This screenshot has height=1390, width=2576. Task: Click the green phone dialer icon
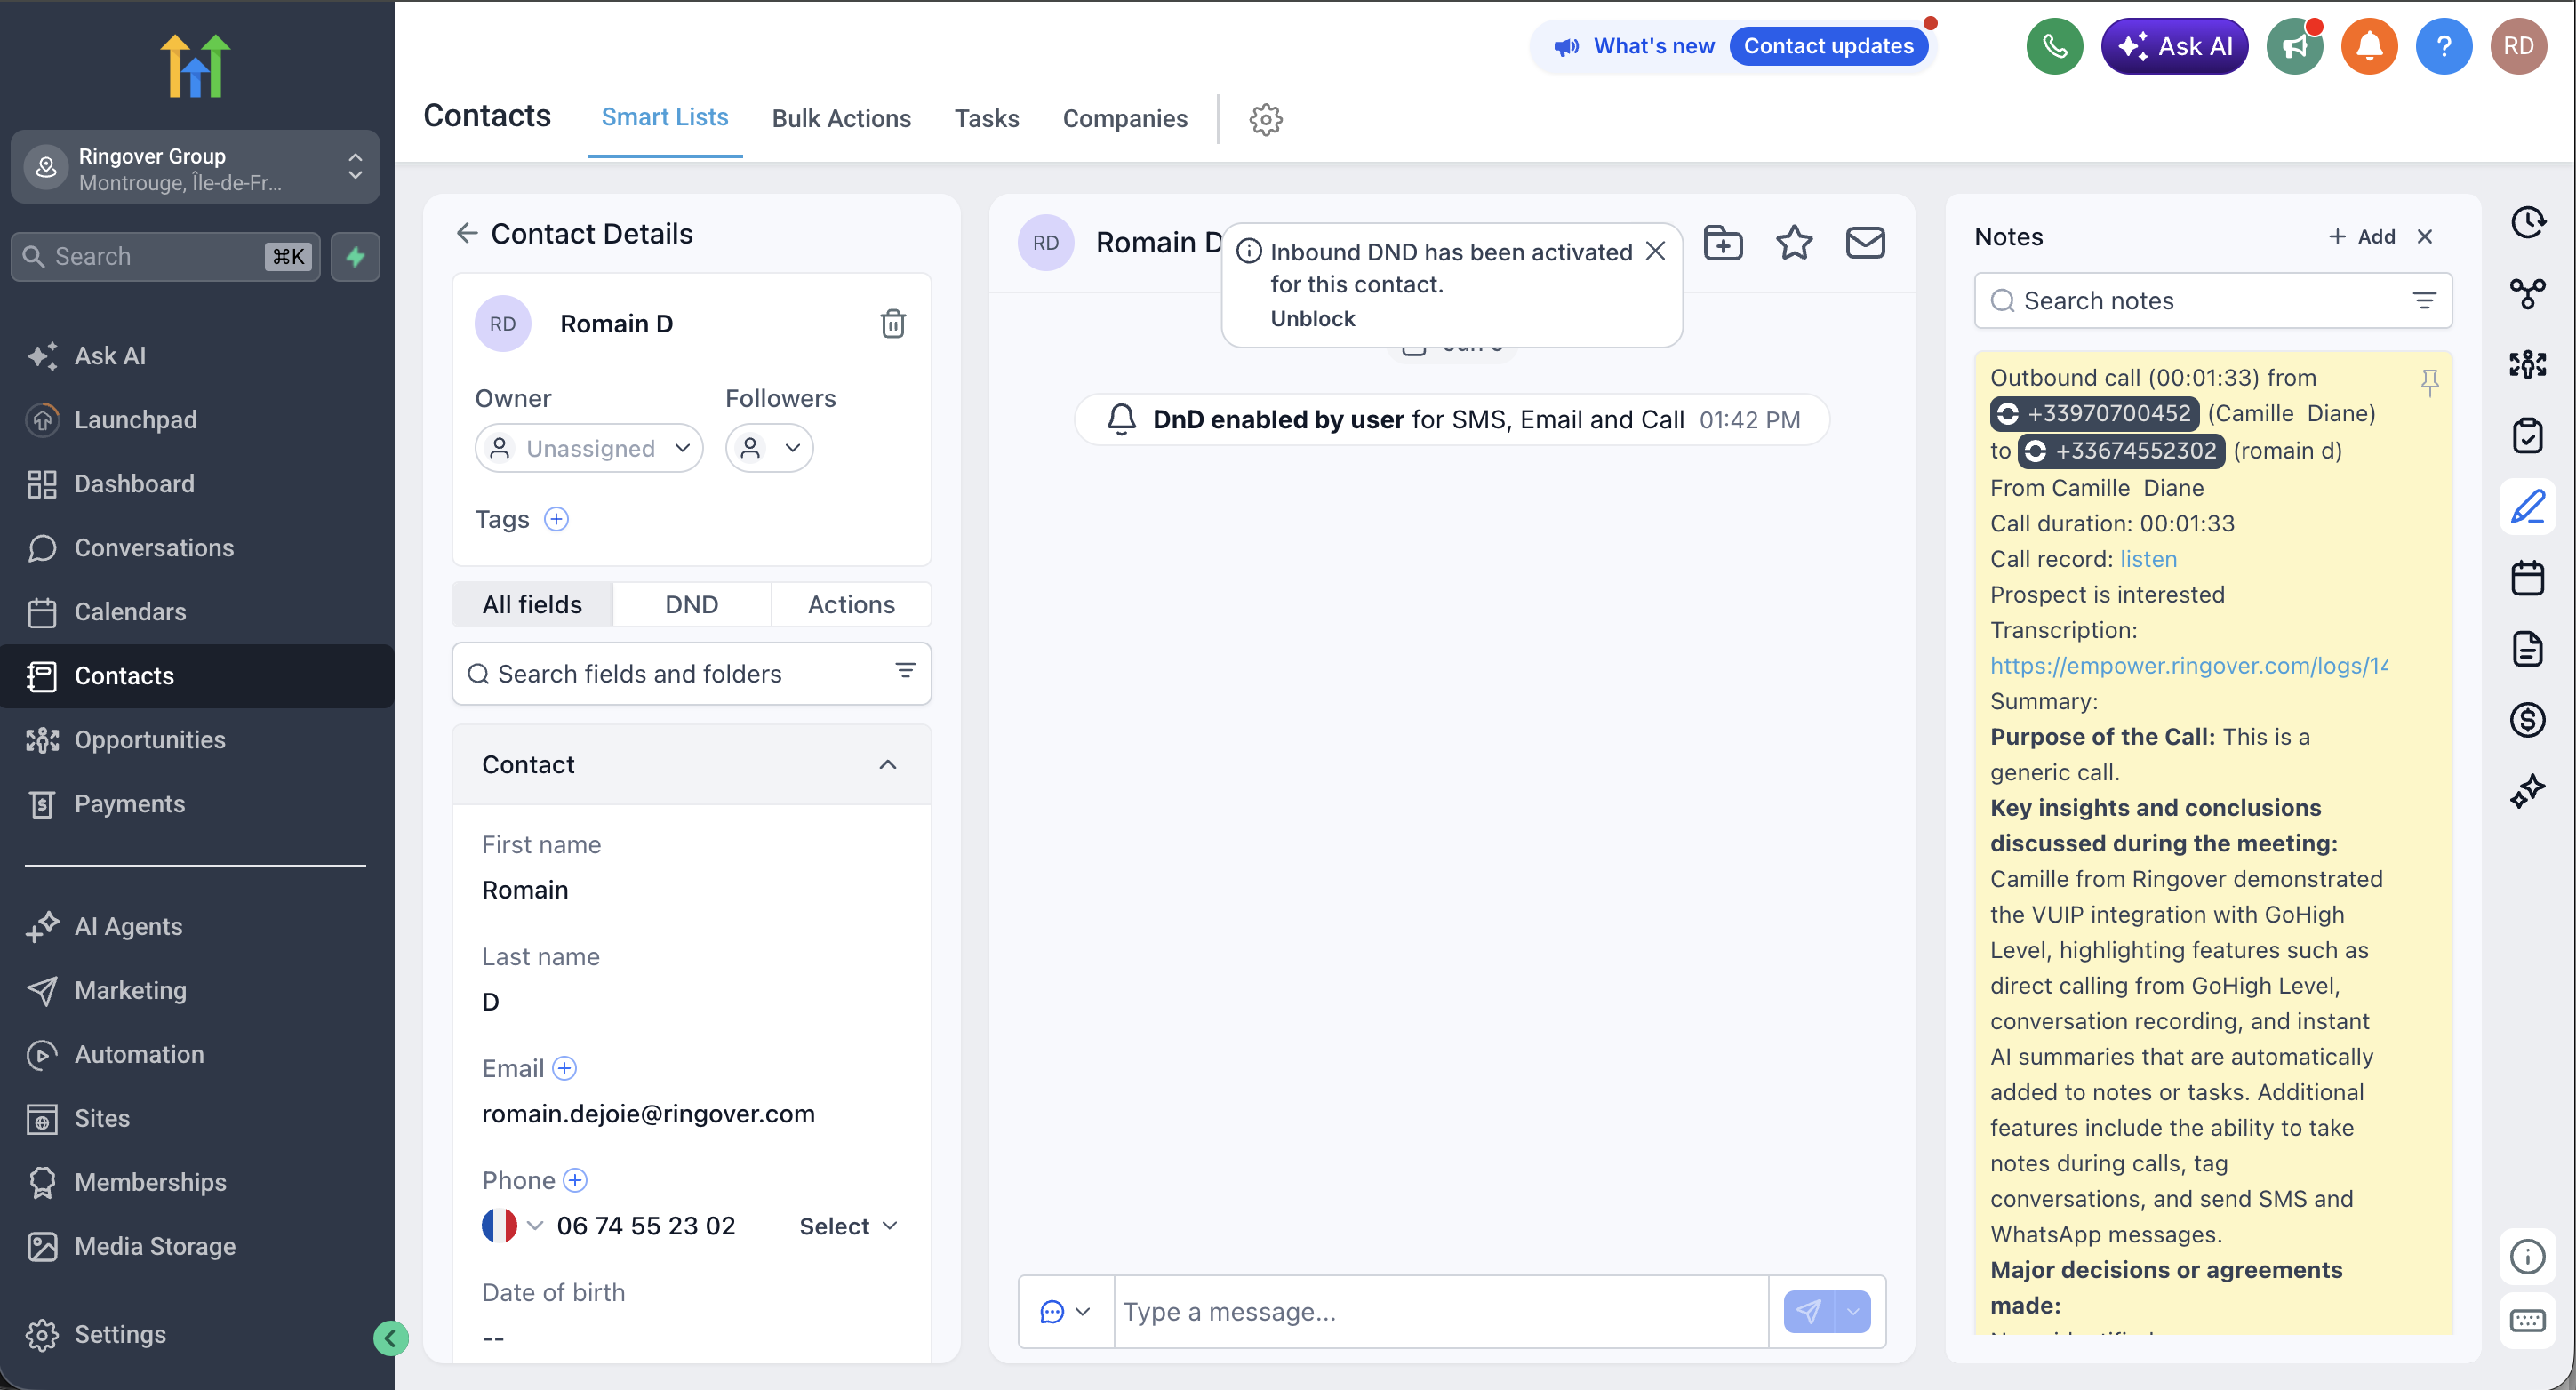point(2054,46)
